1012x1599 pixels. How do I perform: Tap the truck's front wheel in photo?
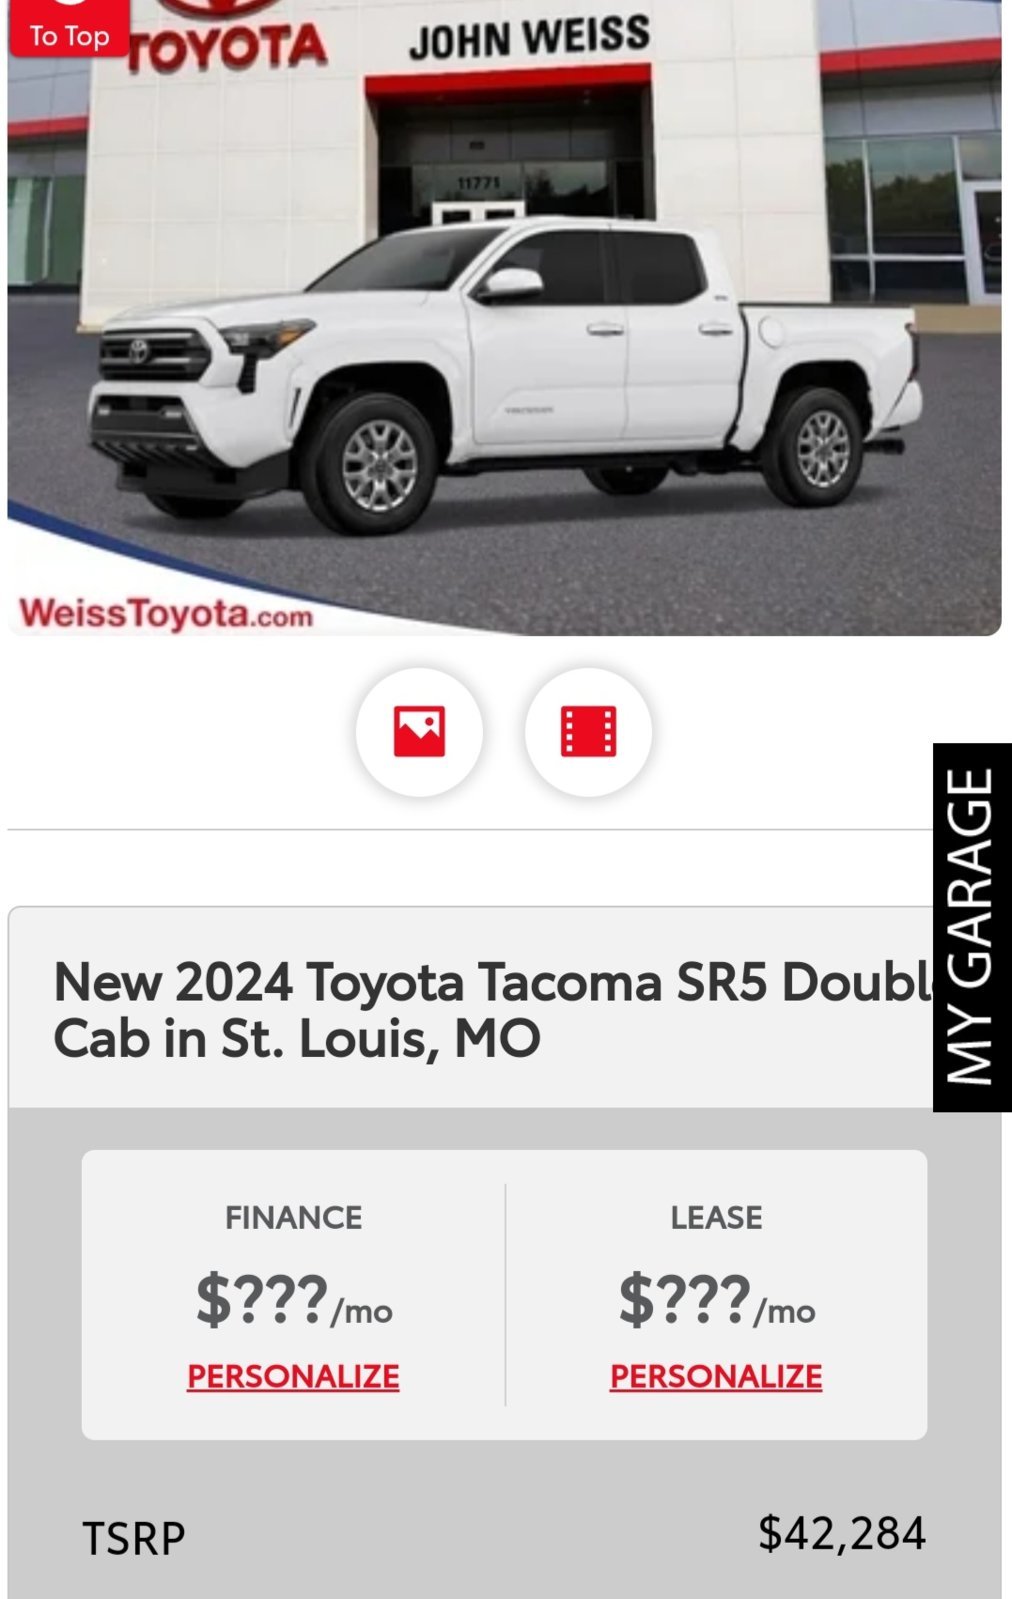point(378,464)
